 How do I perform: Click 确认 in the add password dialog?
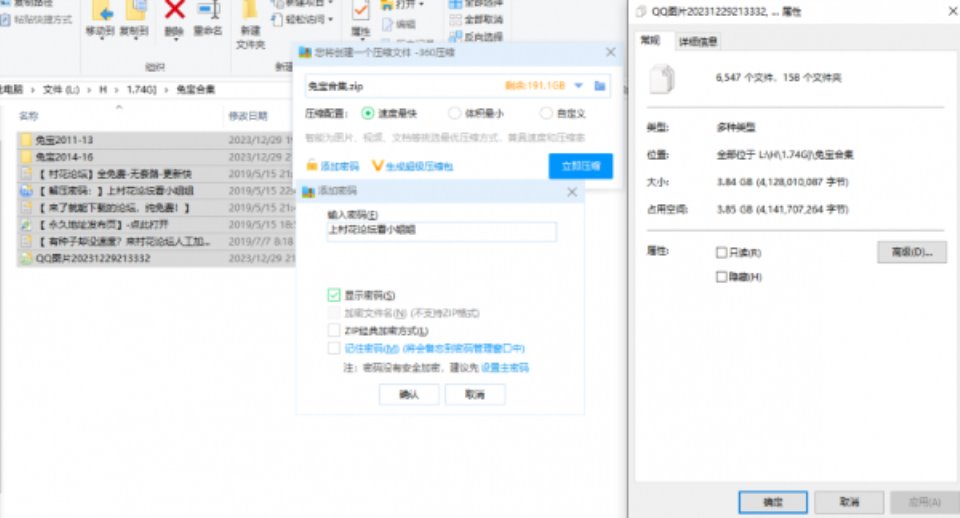[x=409, y=395]
